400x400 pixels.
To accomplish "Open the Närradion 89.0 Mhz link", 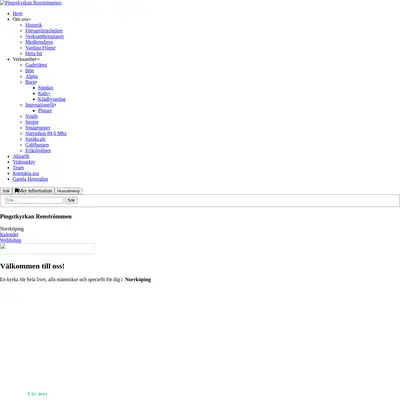I will pyautogui.click(x=46, y=133).
